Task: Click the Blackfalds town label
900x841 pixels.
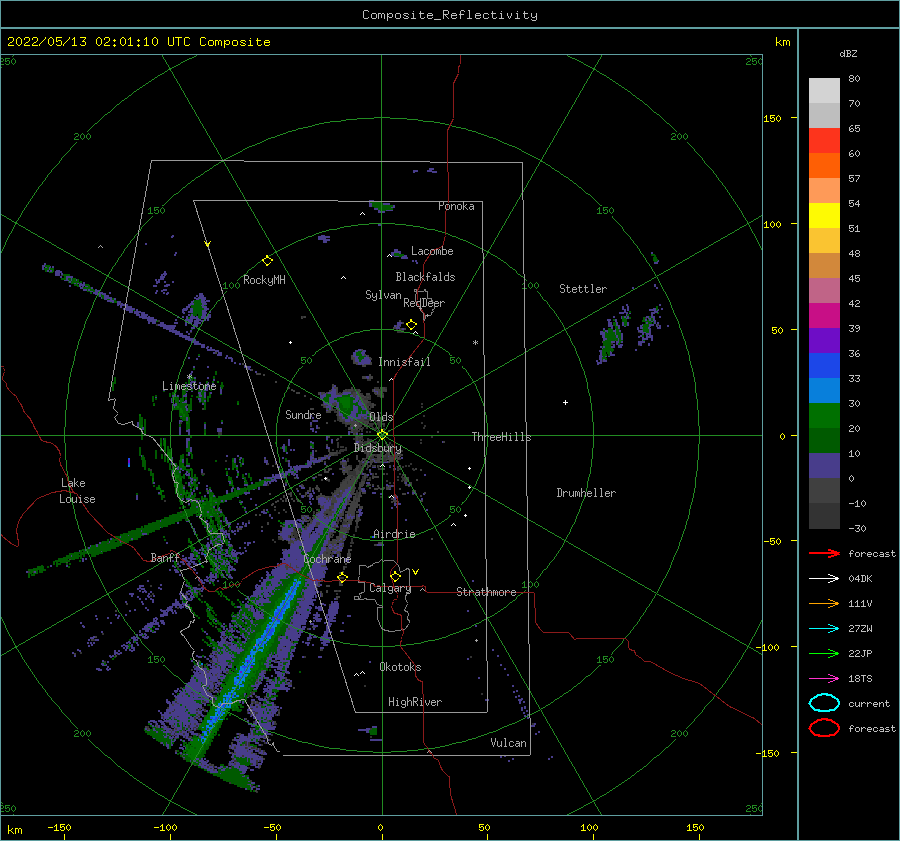Action: click(x=425, y=277)
